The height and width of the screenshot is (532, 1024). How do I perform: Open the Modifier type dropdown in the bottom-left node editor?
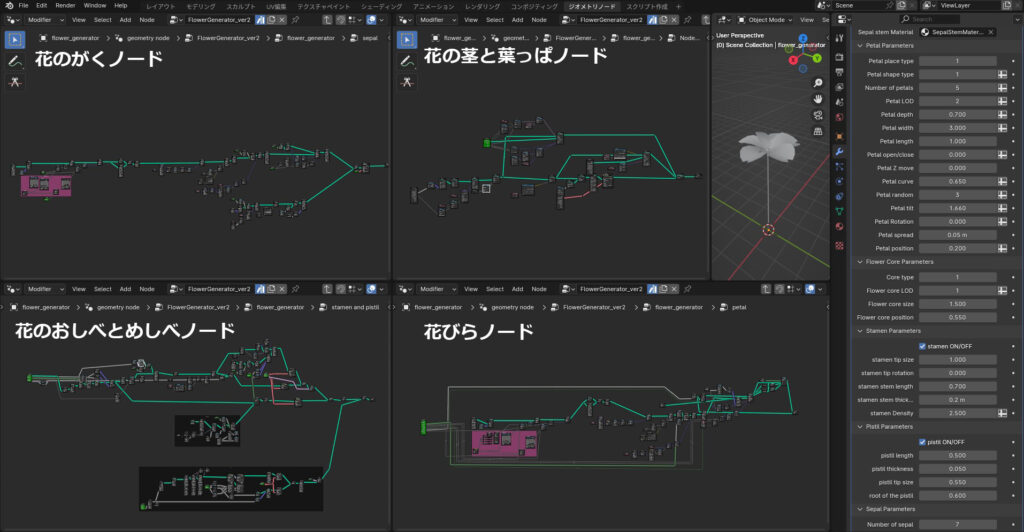click(x=45, y=289)
